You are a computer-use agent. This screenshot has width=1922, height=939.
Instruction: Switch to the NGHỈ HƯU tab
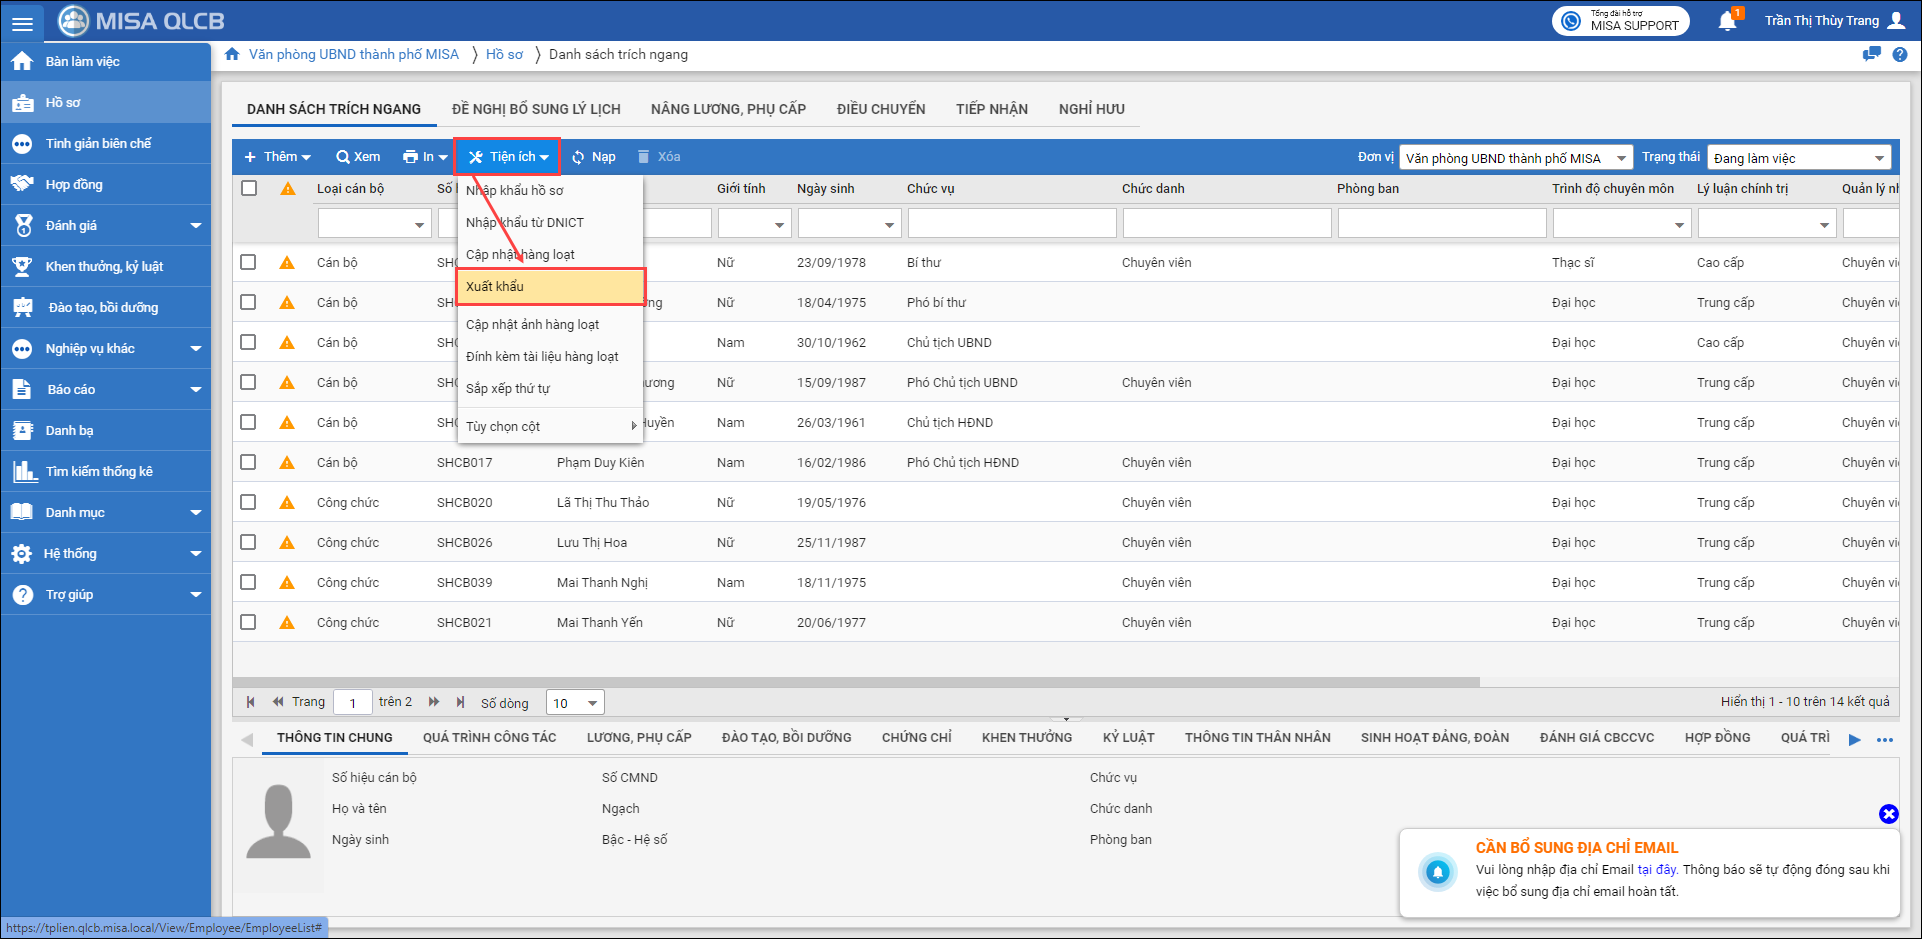pyautogui.click(x=1091, y=109)
